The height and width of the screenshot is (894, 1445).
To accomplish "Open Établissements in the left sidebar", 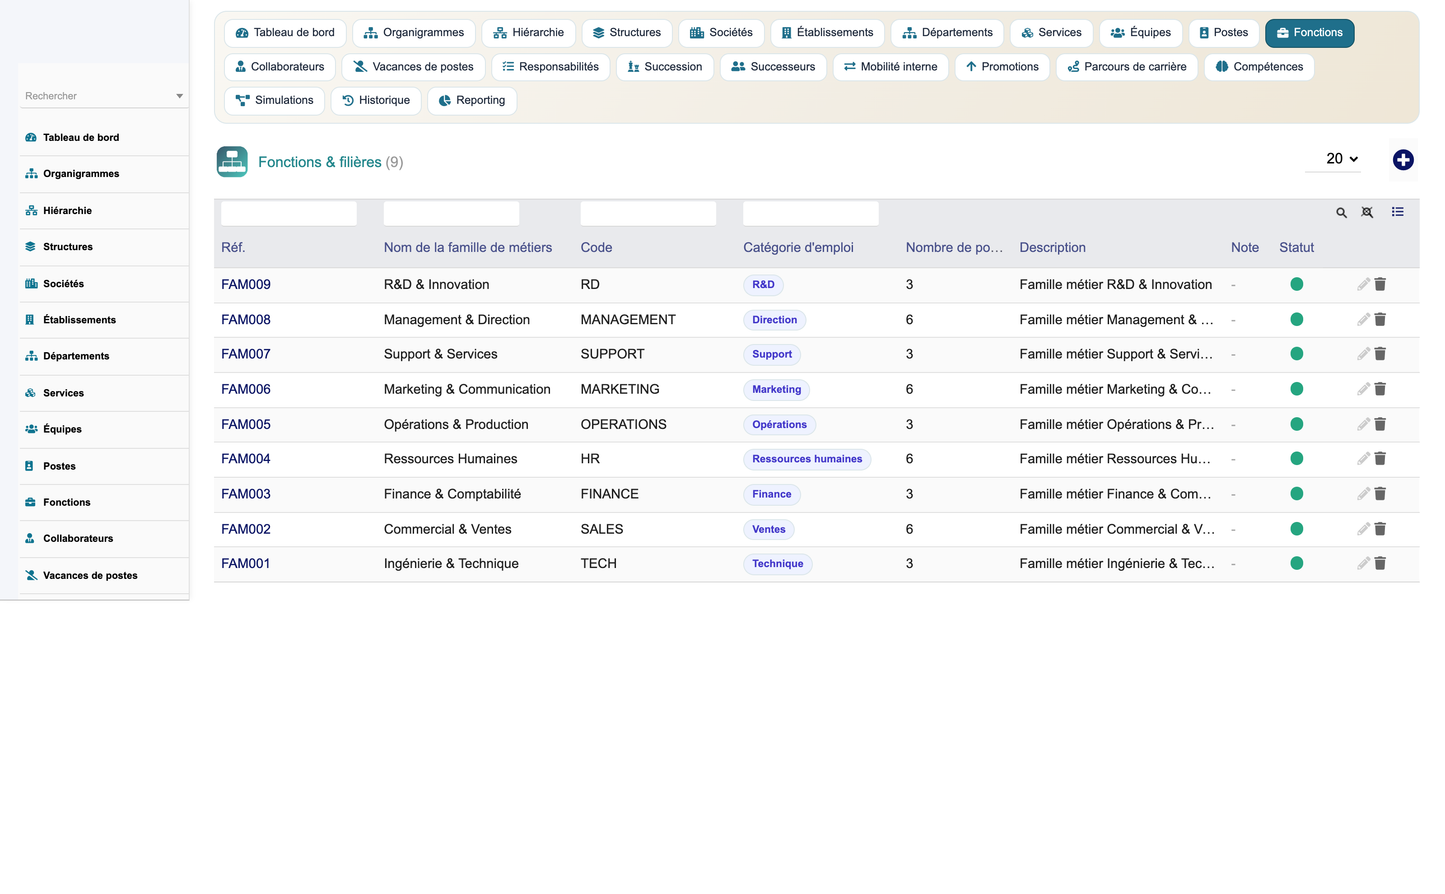I will 104,320.
